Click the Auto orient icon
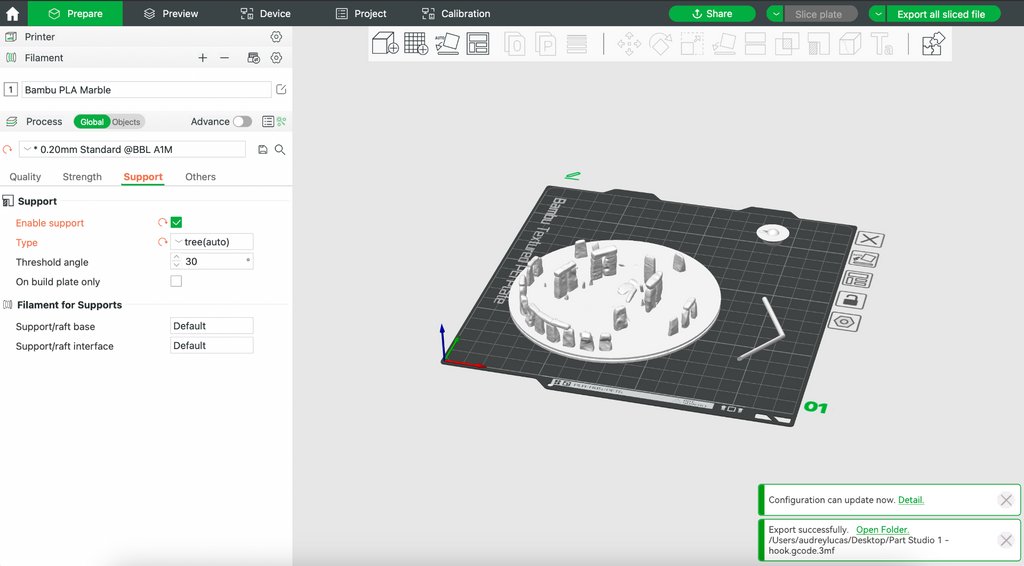 pos(447,44)
